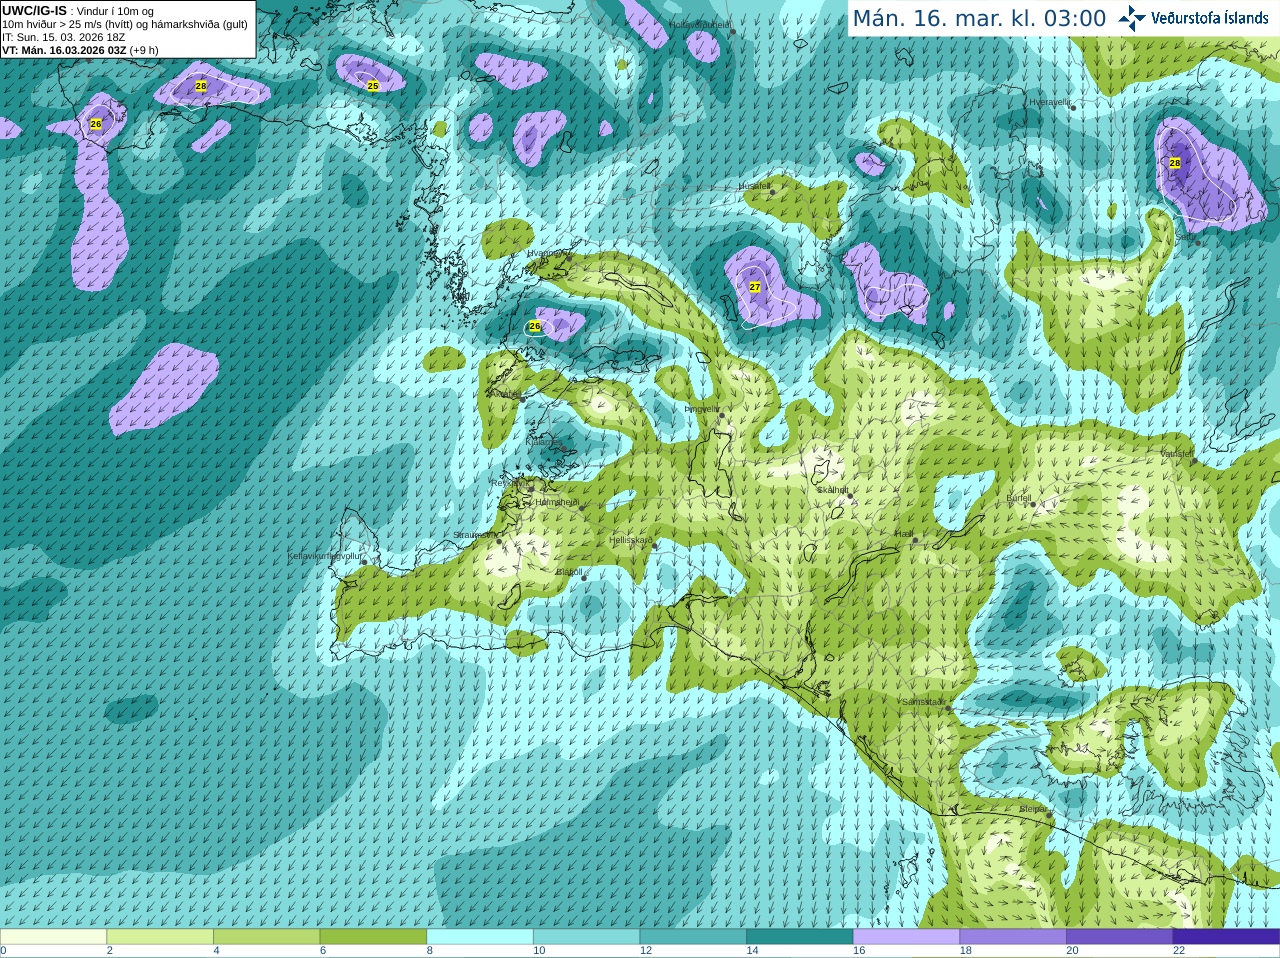The height and width of the screenshot is (958, 1280).
Task: Select the 18–20 m/s legend color
Action: click(x=1013, y=937)
